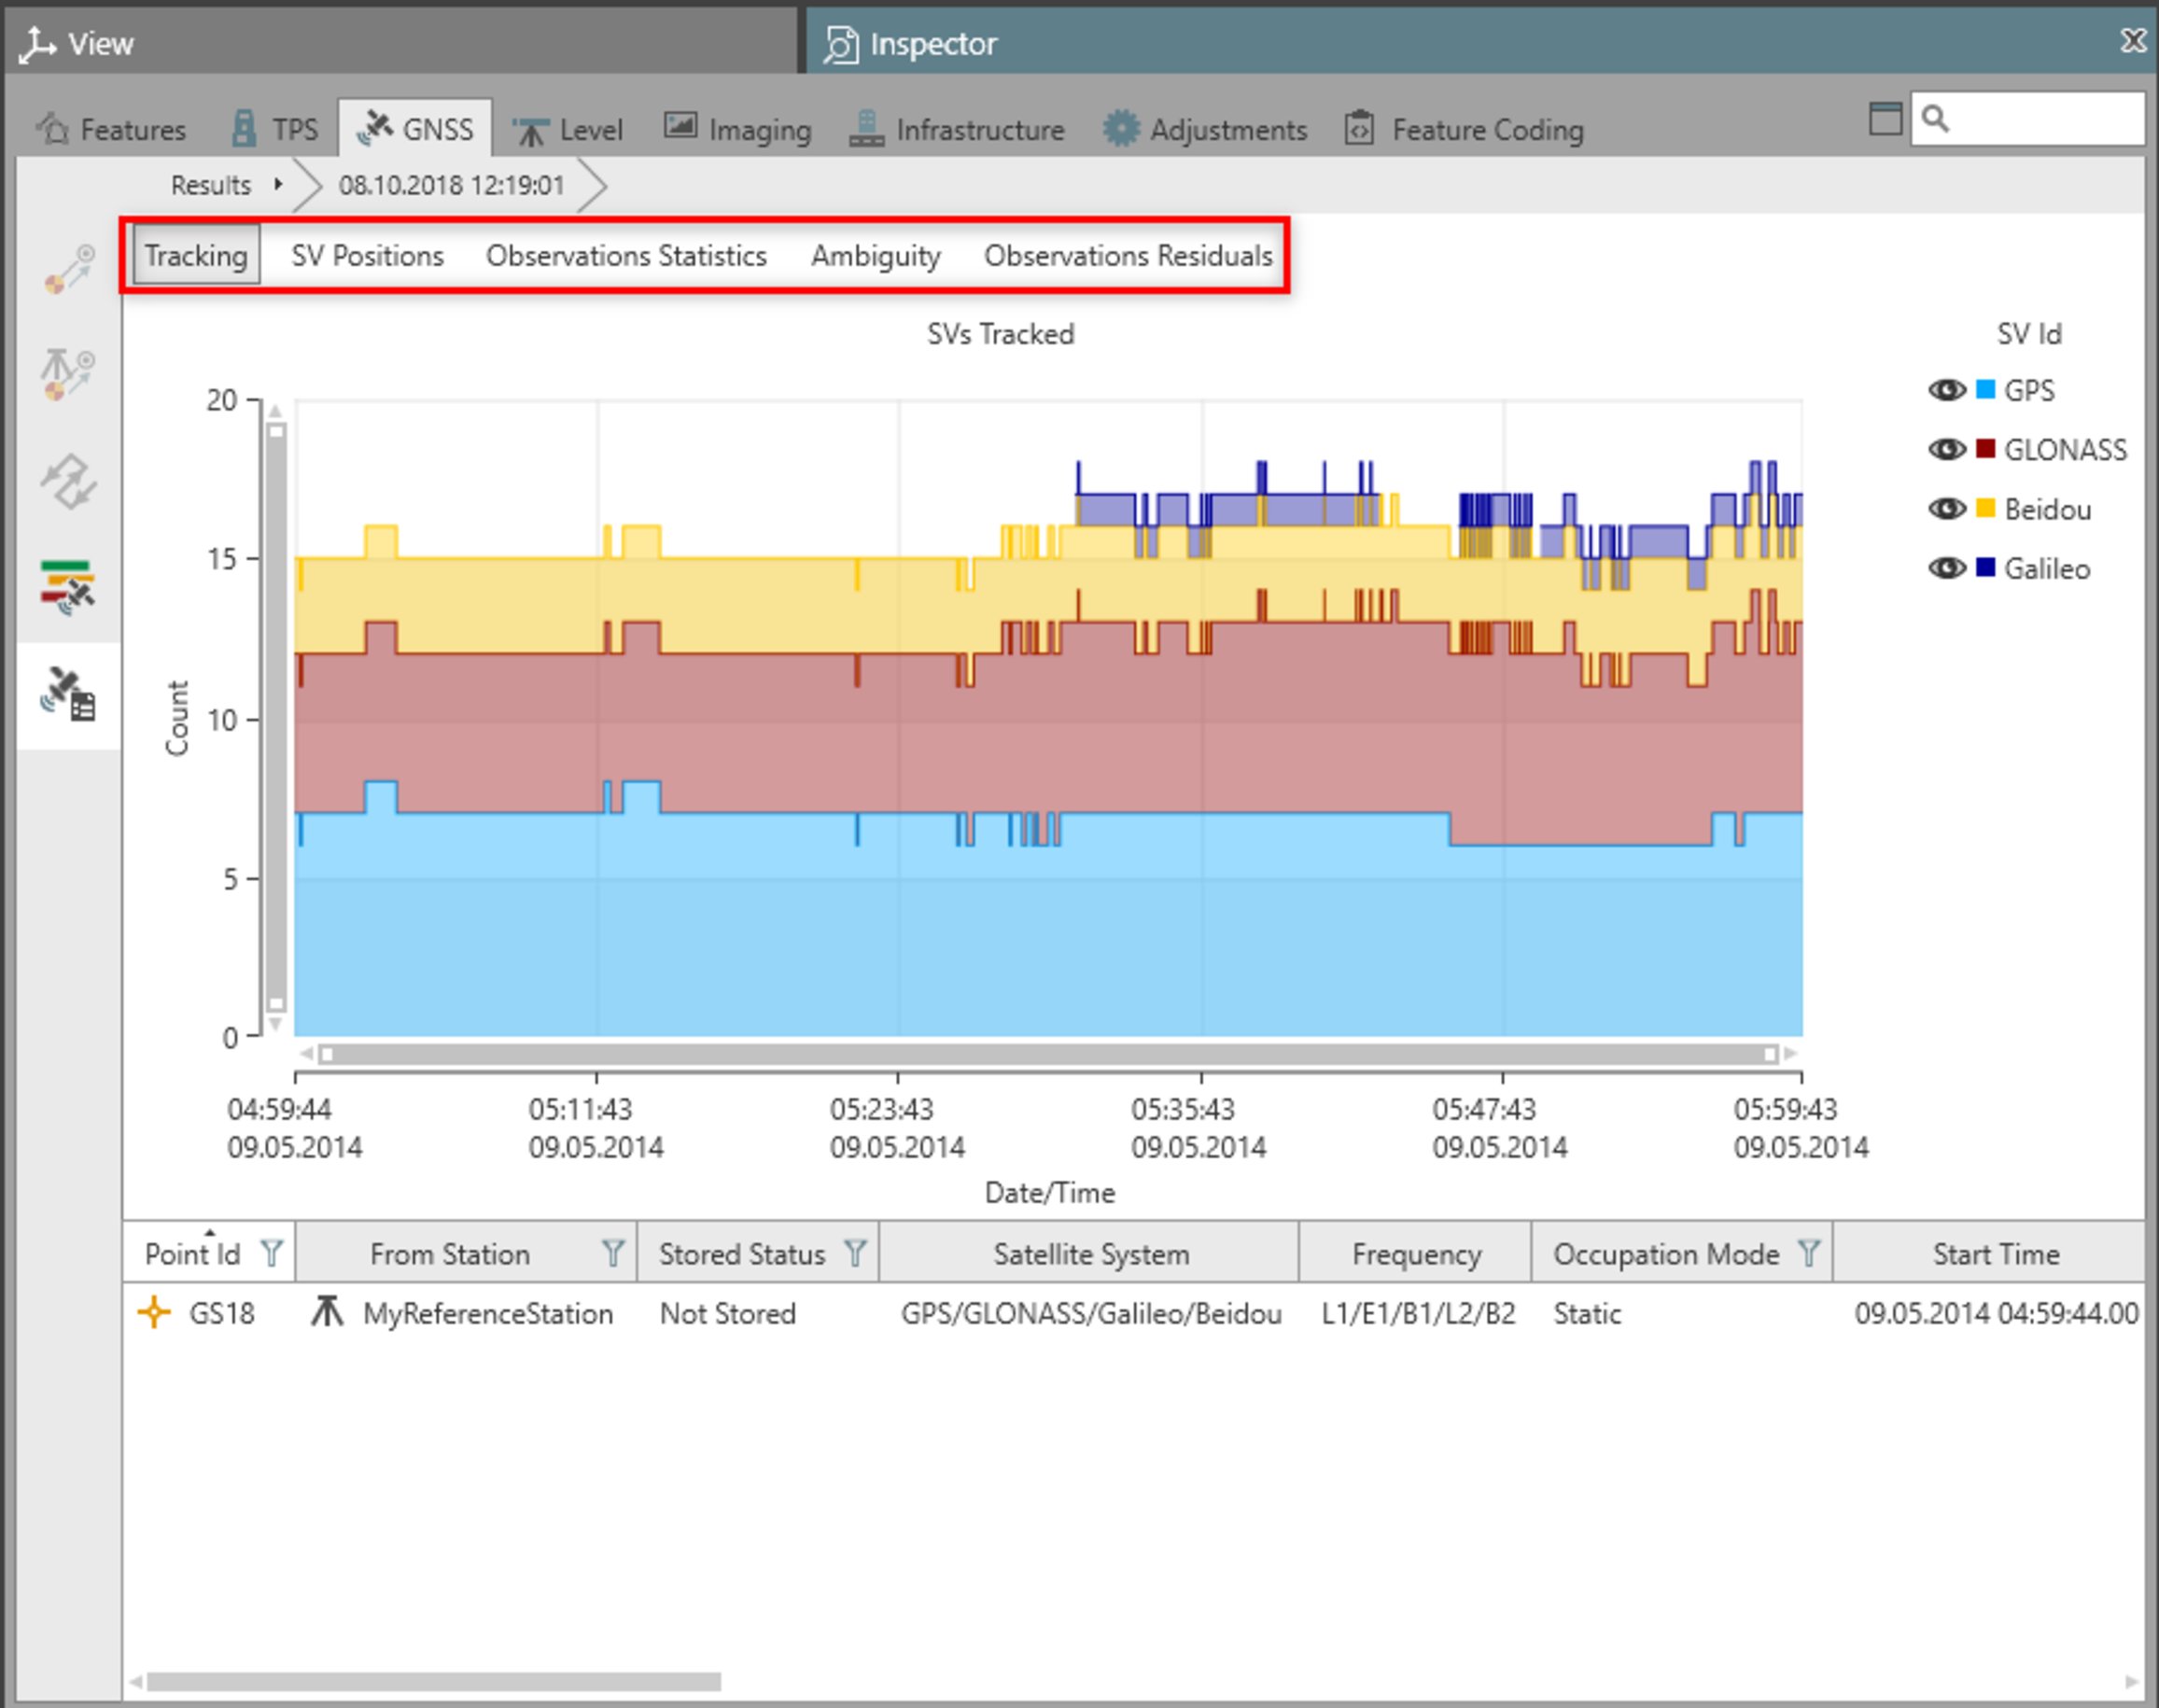Screen dimensions: 2159x1708
Task: Toggle GPS series visibility eye
Action: pos(1946,390)
